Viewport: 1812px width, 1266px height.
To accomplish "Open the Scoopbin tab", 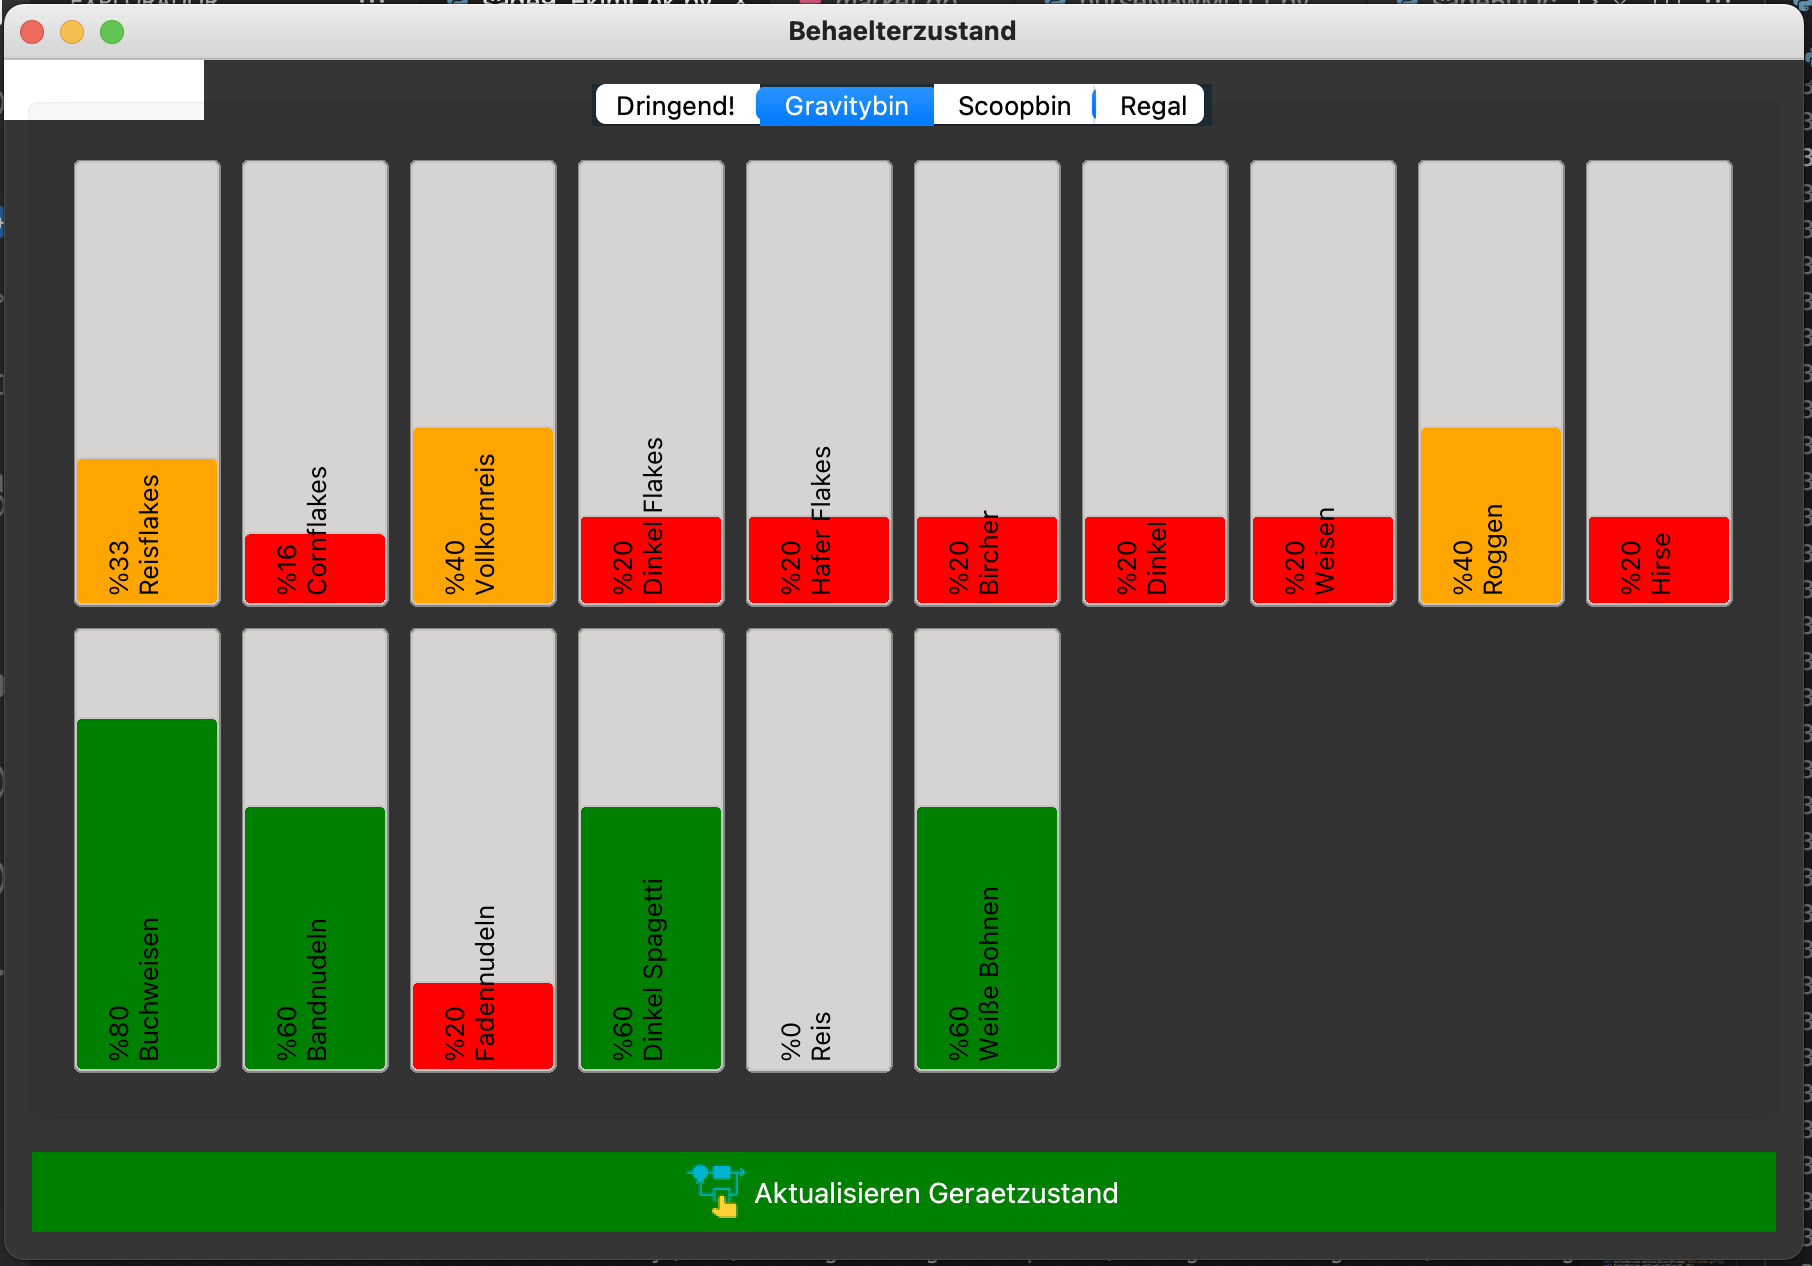I will (x=1014, y=106).
